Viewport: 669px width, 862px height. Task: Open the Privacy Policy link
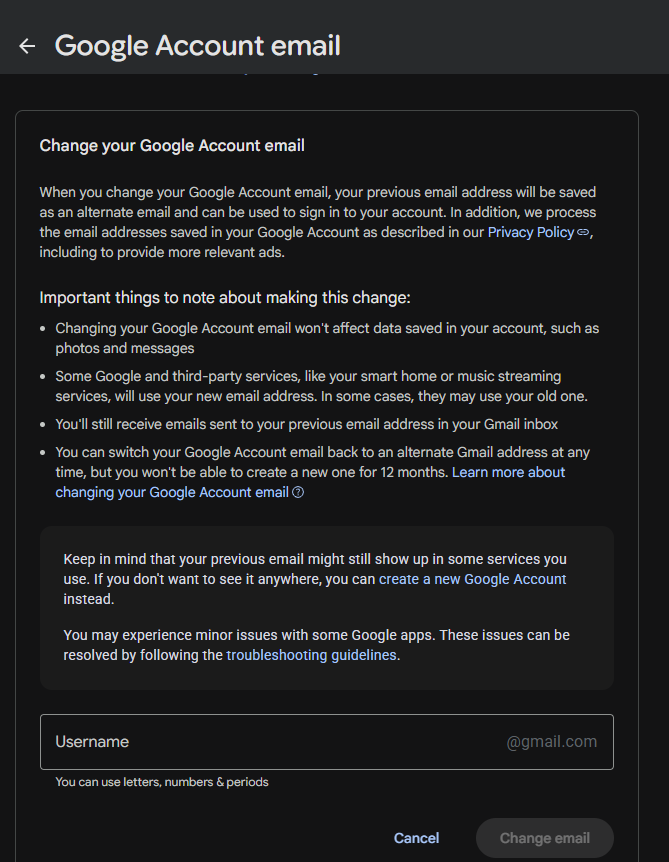coord(530,233)
